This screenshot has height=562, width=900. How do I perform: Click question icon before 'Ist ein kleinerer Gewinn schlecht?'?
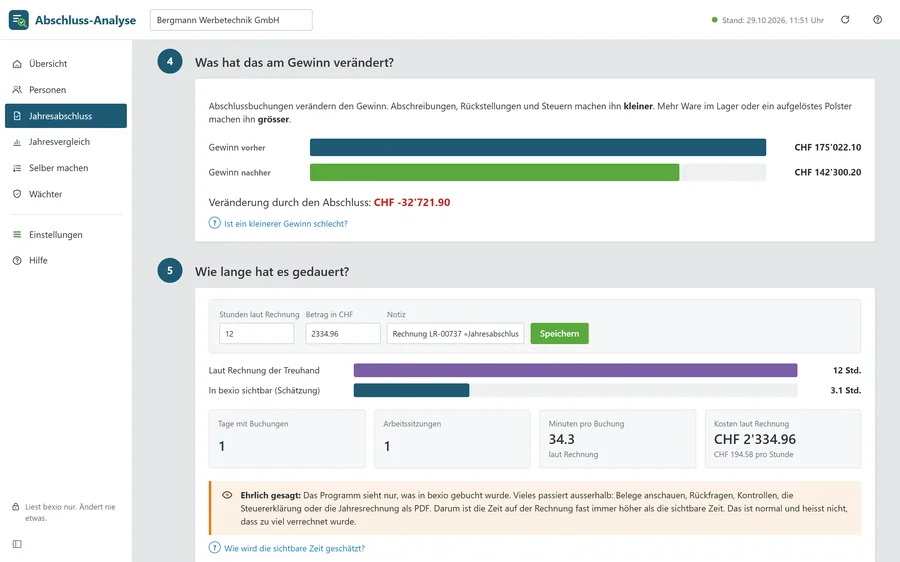[215, 223]
